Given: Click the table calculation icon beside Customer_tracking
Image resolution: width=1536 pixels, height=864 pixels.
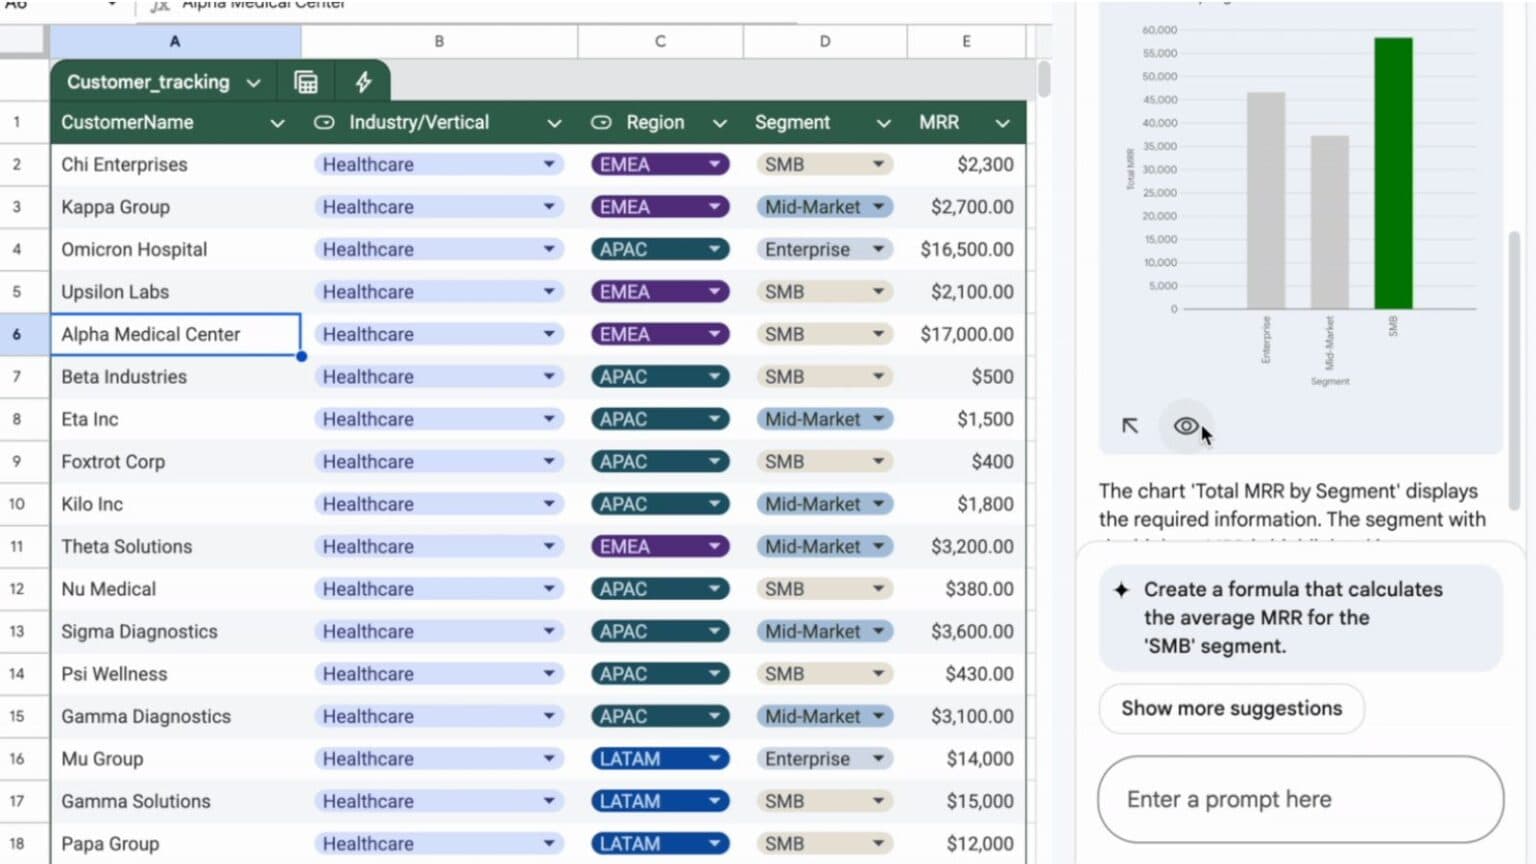Looking at the screenshot, I should coord(304,81).
